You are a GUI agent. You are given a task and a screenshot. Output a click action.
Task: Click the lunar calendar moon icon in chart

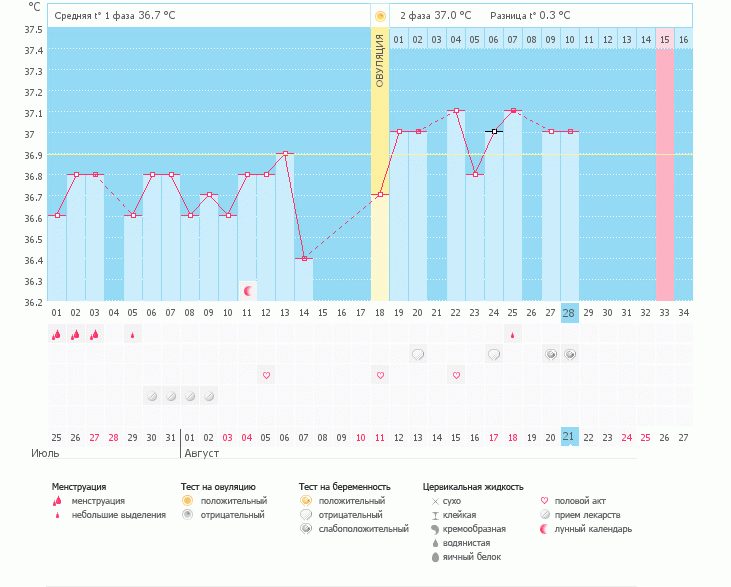coord(248,291)
